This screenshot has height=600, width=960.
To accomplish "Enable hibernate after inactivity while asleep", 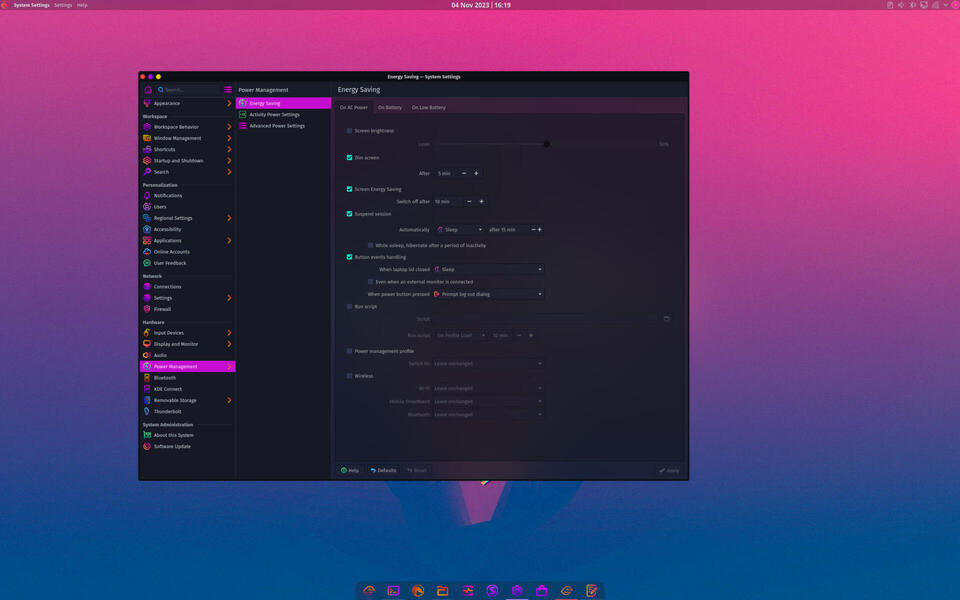I will [370, 246].
